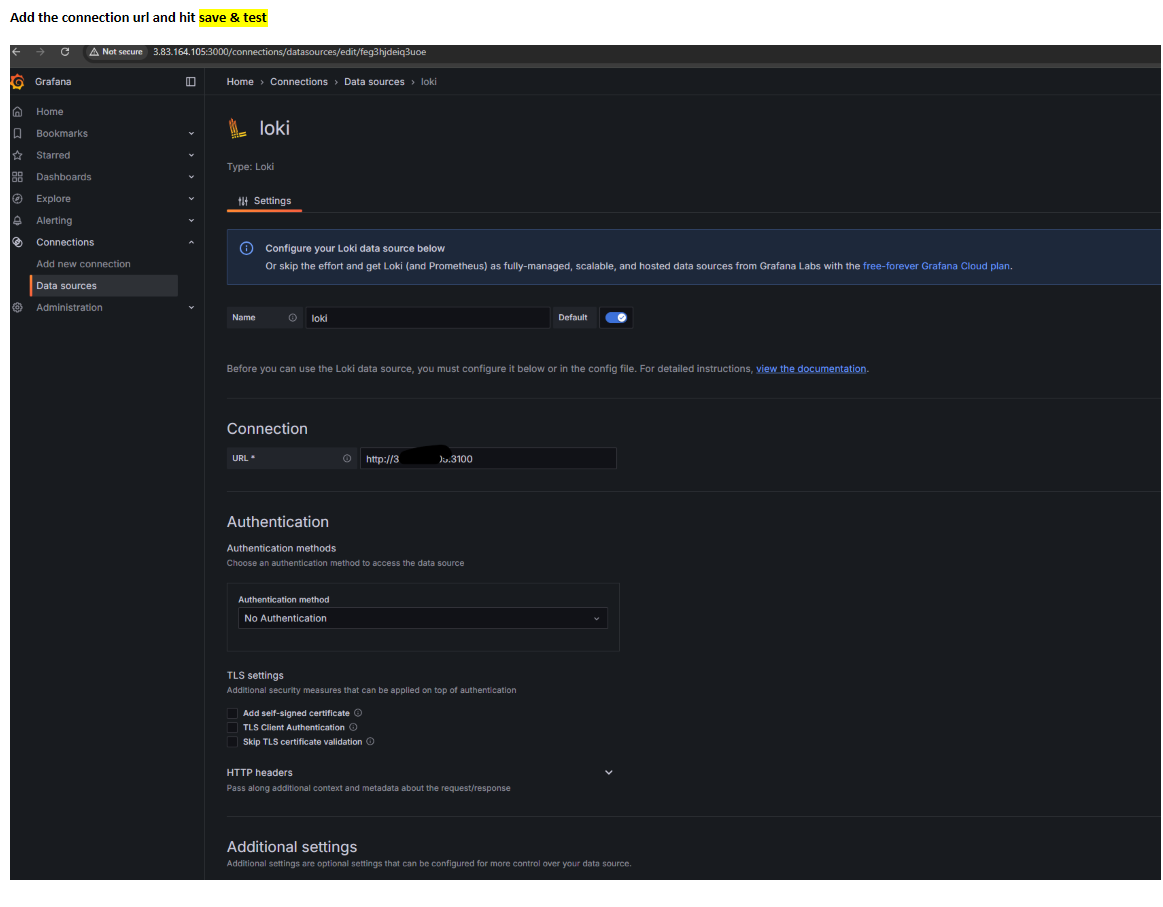Viewport: 1163px width, 907px height.
Task: Click the browser address bar URL
Action: [x=289, y=52]
